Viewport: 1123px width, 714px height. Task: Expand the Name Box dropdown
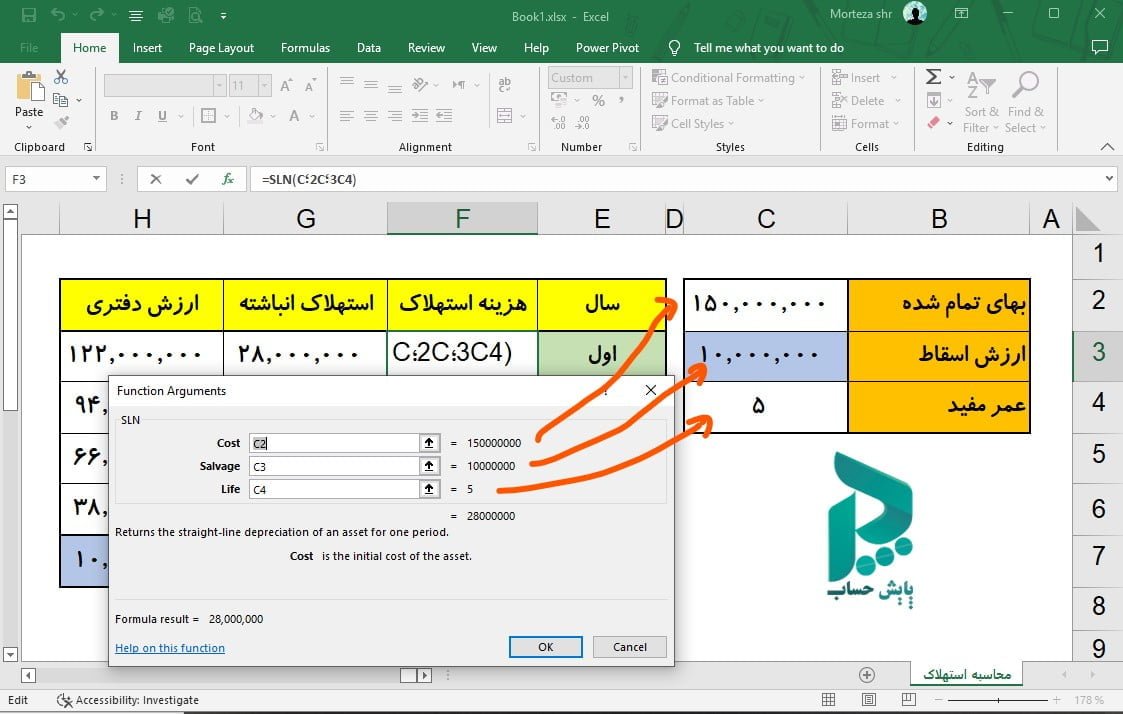[97, 180]
